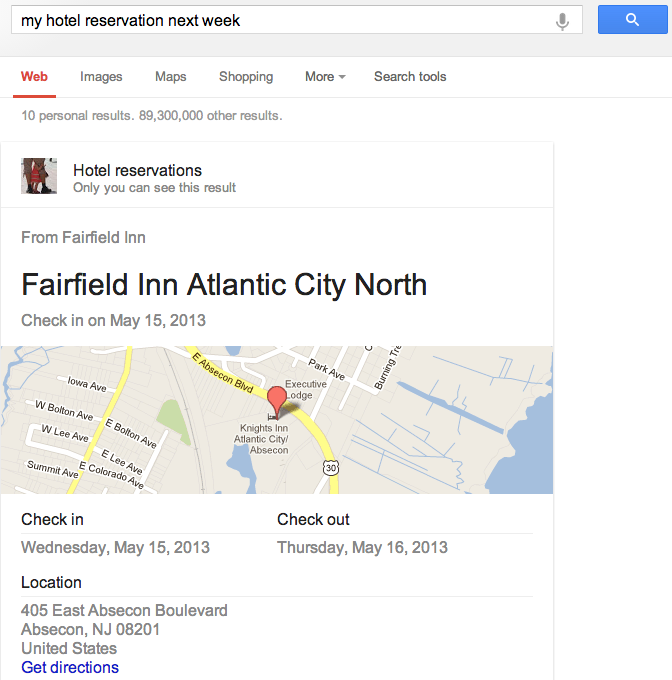Open the Search tools options
This screenshot has width=672, height=680.
tap(410, 77)
